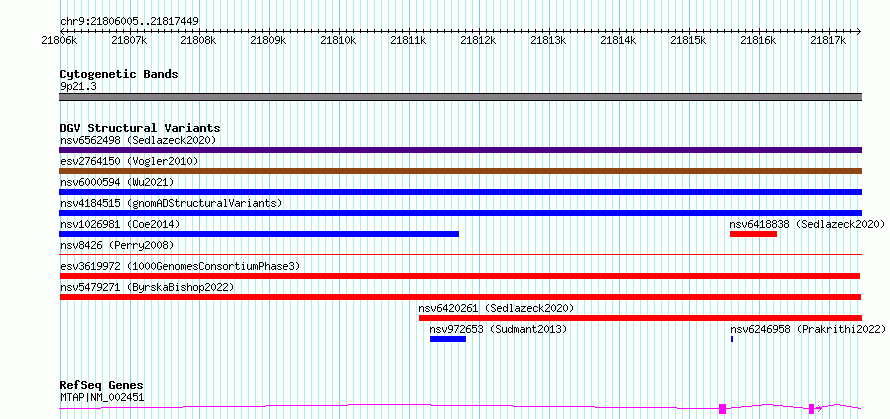890x419 pixels.
Task: Select the blue nsv4184515 variant bar
Action: [460, 213]
